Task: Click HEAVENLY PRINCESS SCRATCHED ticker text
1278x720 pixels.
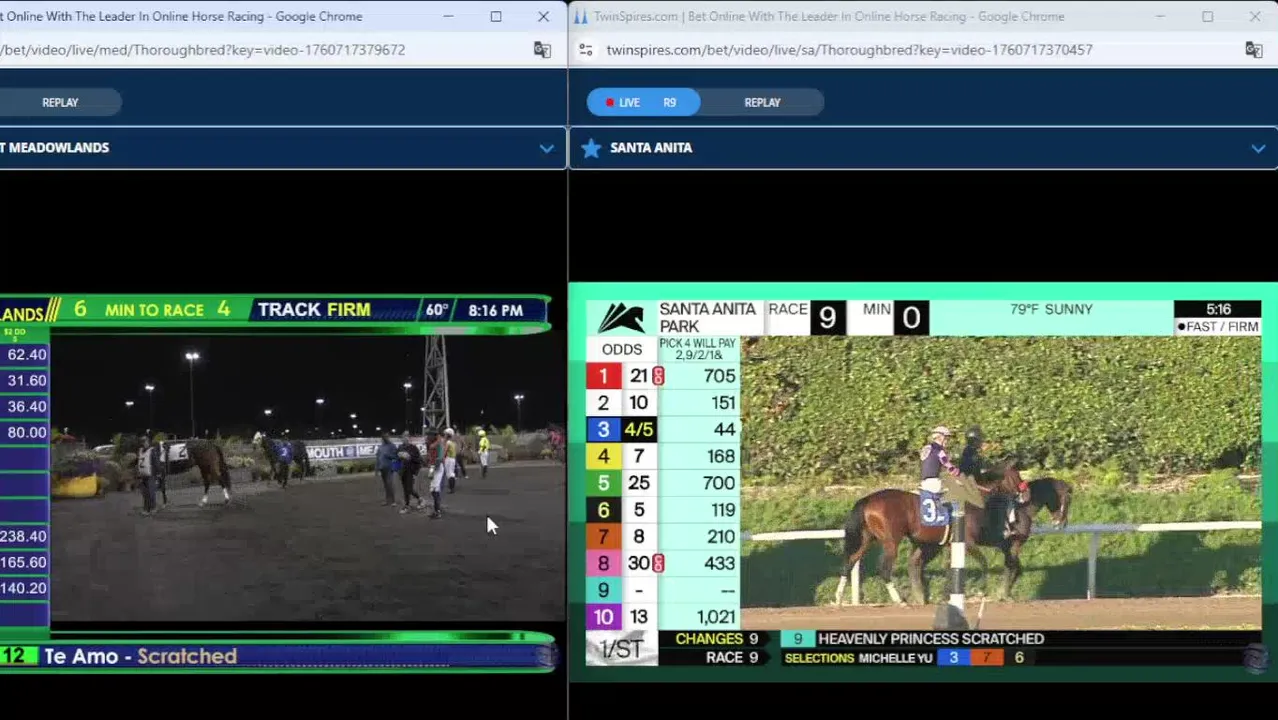Action: [931, 639]
